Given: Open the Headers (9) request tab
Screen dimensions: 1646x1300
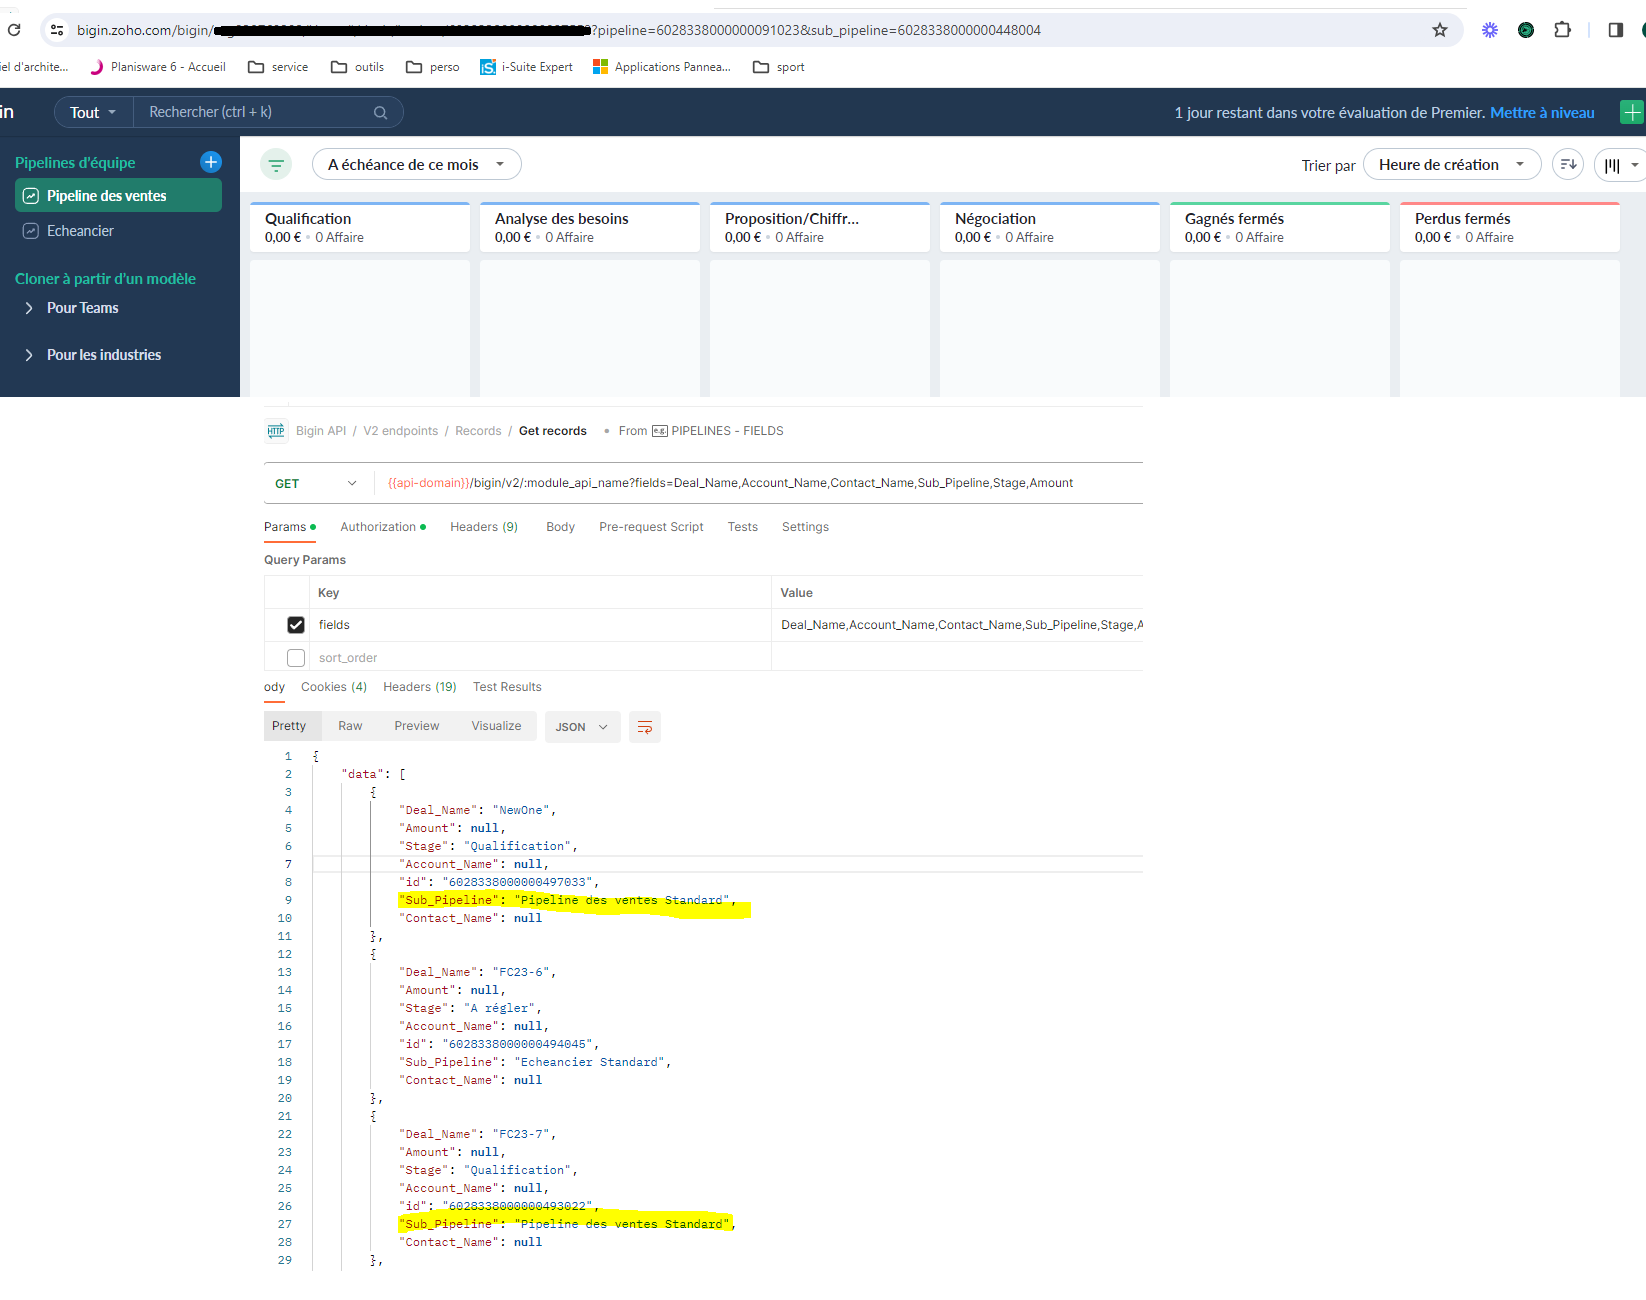Looking at the screenshot, I should [484, 527].
